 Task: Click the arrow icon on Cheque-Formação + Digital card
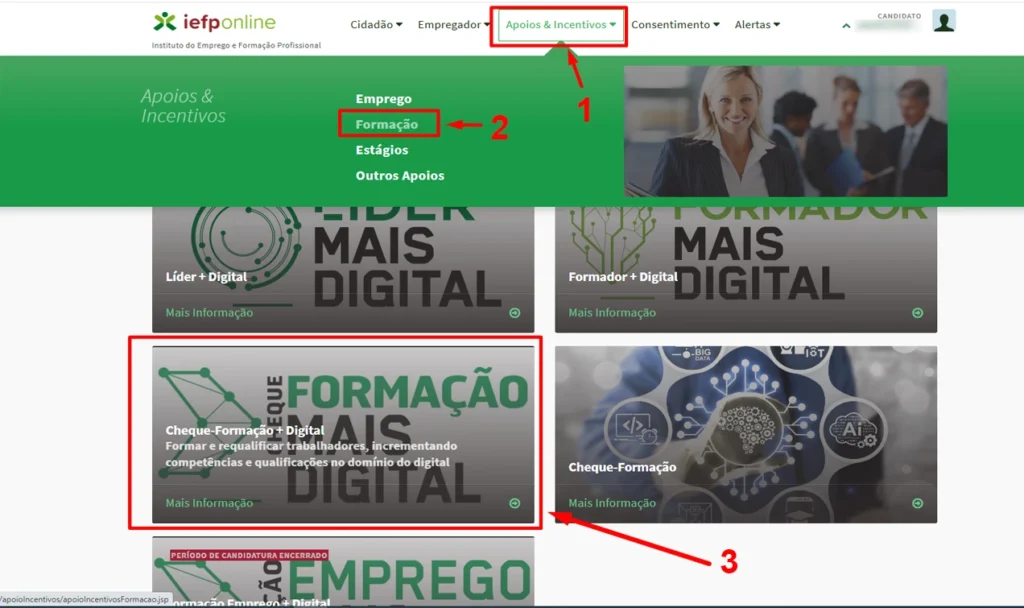pyautogui.click(x=515, y=503)
